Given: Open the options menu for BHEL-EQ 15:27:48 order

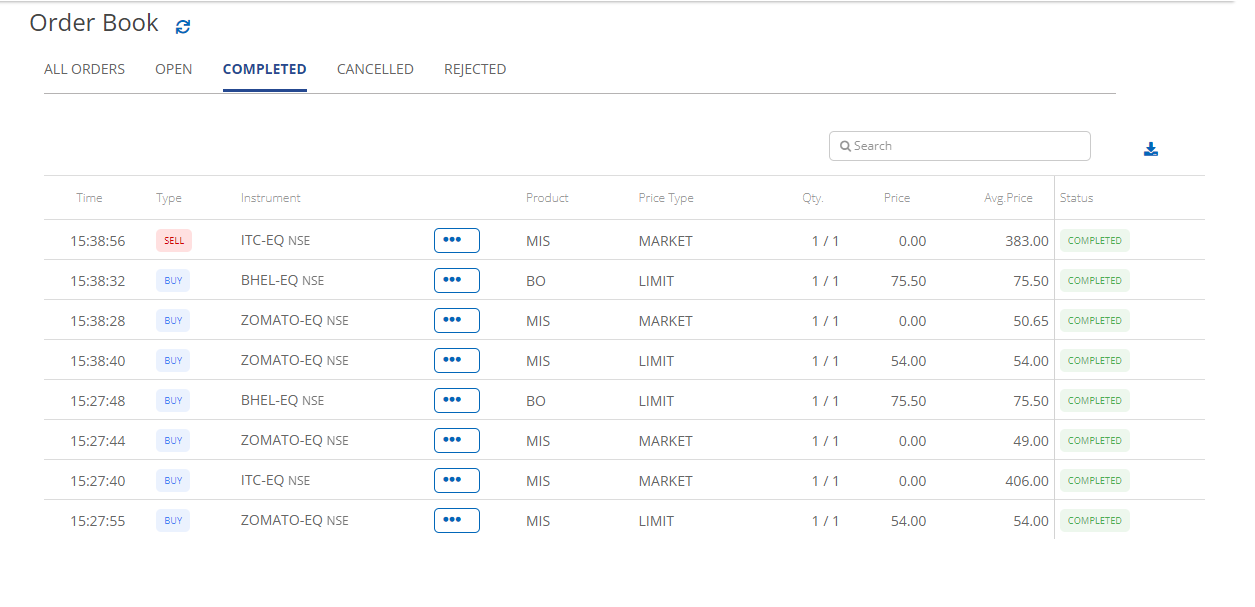Looking at the screenshot, I should [457, 400].
